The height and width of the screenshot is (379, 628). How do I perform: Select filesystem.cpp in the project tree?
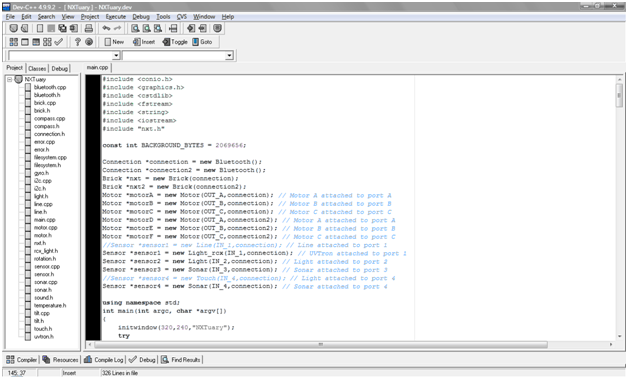50,157
